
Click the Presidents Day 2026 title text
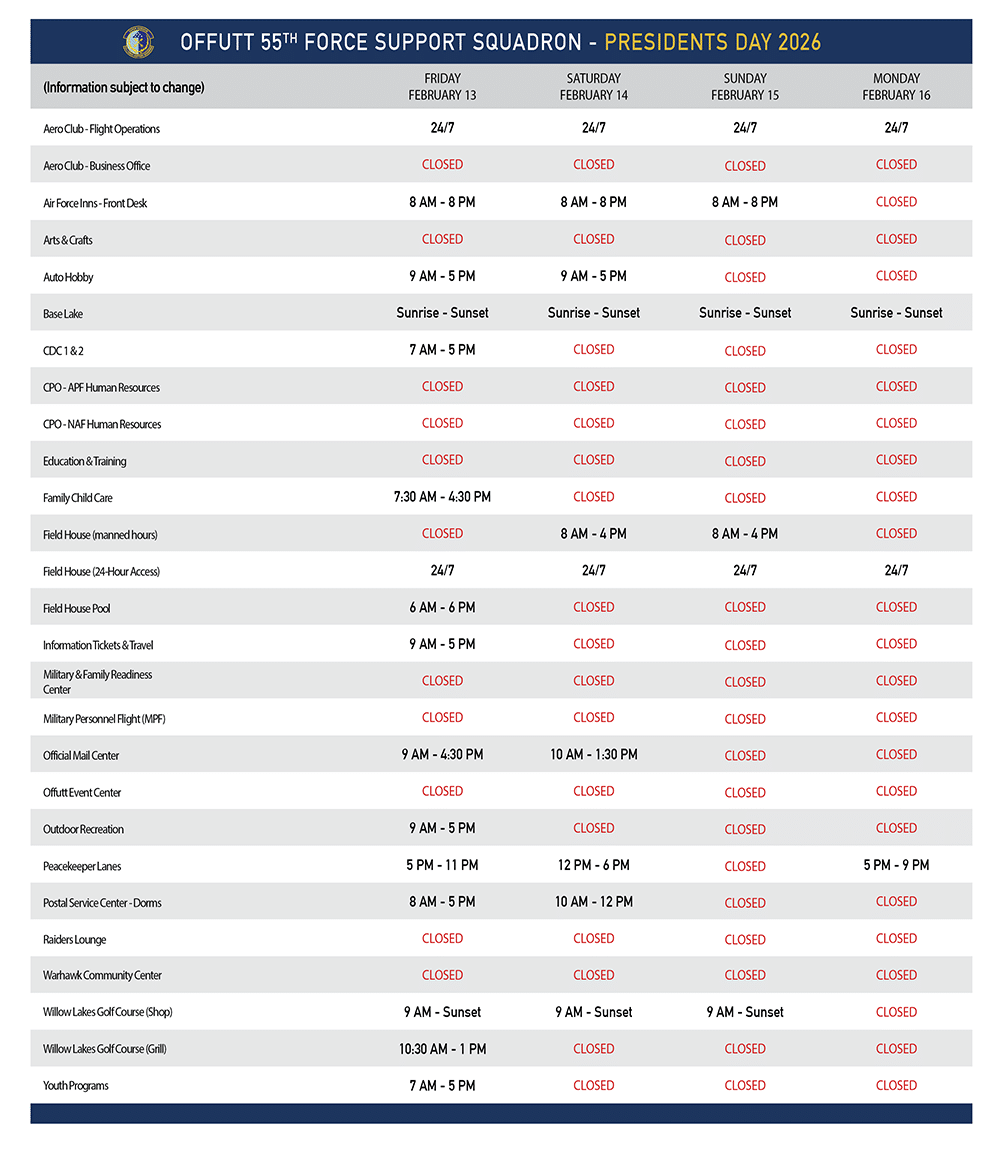coord(712,43)
